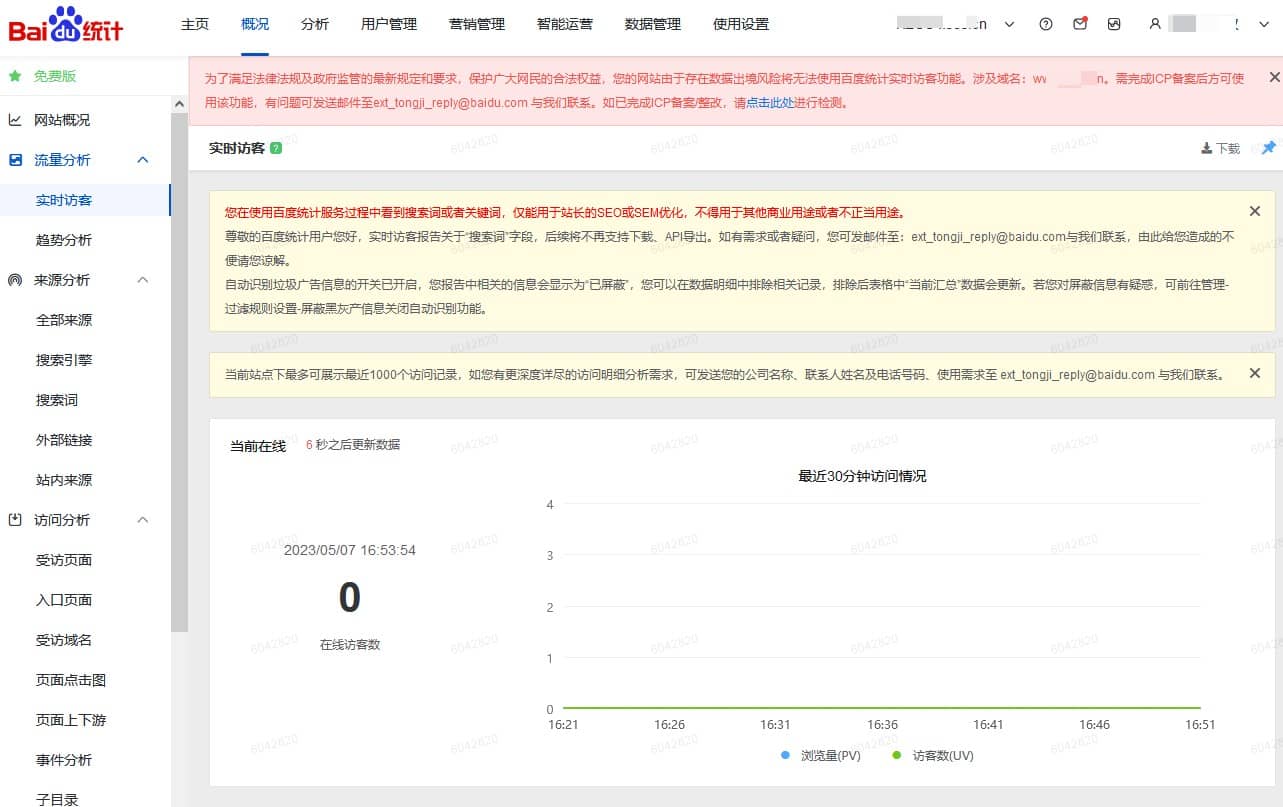Image resolution: width=1283 pixels, height=807 pixels.
Task: Pin the 实时访客 report with pin icon
Action: 1268,148
